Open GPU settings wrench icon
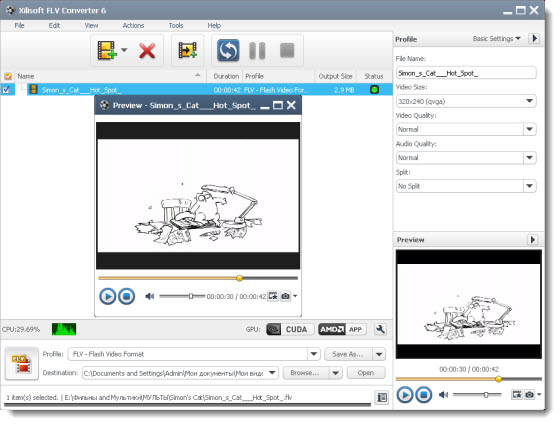The width and height of the screenshot is (560, 425). 380,329
